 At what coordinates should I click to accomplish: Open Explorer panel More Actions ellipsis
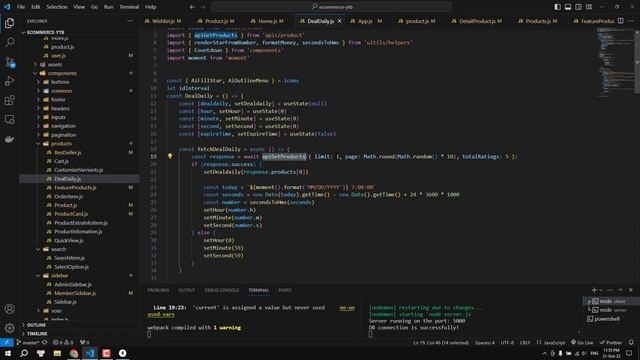(x=130, y=21)
